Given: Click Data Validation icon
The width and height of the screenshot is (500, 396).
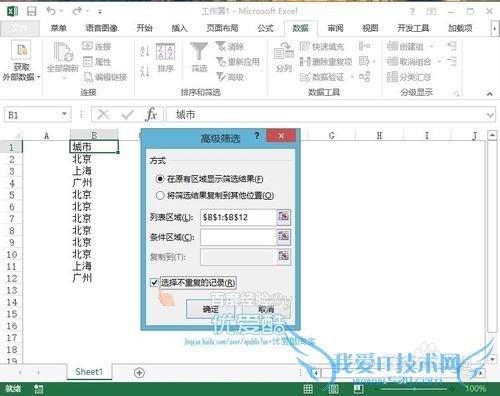Looking at the screenshot, I should point(305,77).
